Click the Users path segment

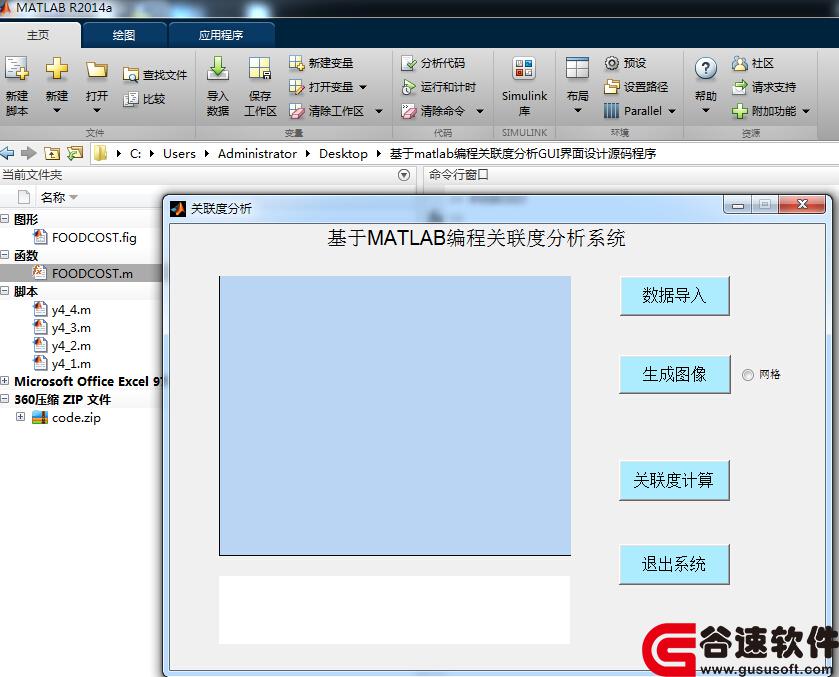179,154
